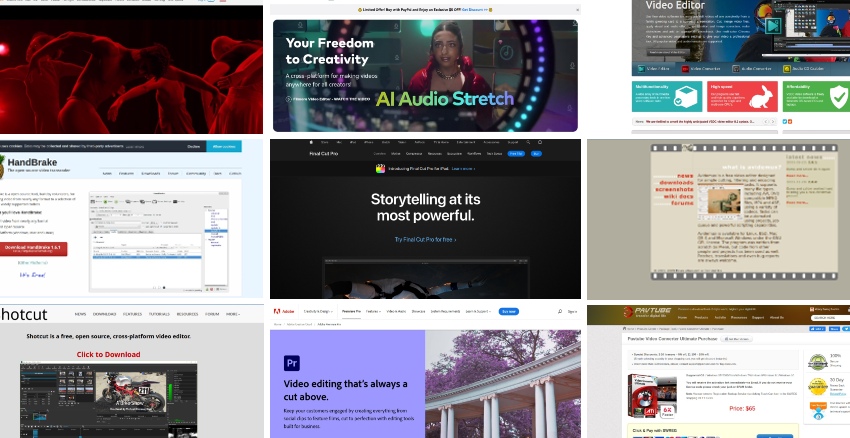Click the shopping bag icon on Apple nav
Screen dimensions: 850x438
pos(540,143)
